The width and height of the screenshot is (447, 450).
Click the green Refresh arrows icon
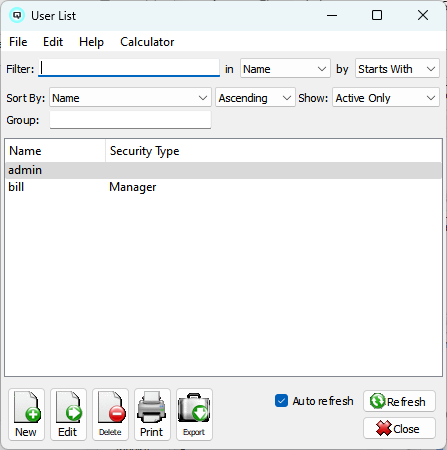[x=377, y=401]
